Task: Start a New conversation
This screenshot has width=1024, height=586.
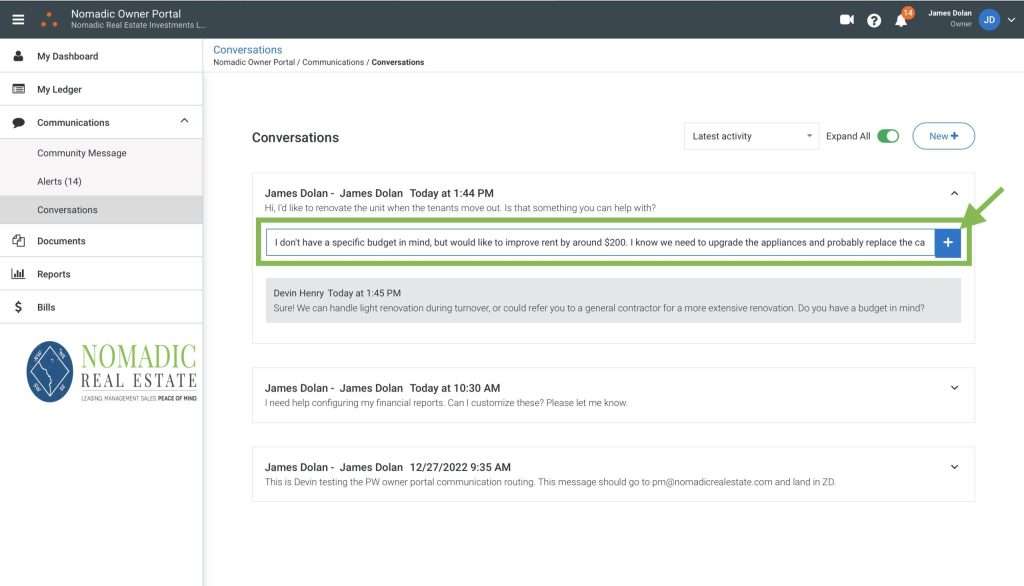Action: point(943,136)
